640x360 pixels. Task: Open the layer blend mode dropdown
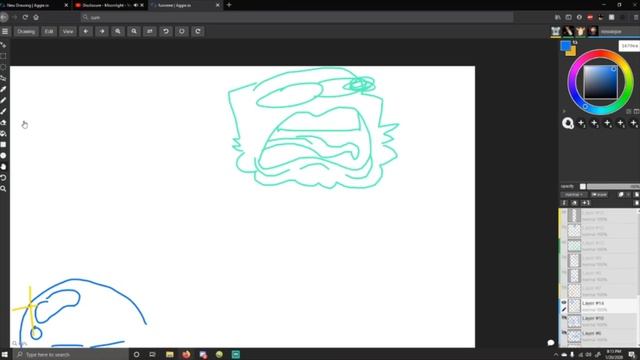click(574, 195)
